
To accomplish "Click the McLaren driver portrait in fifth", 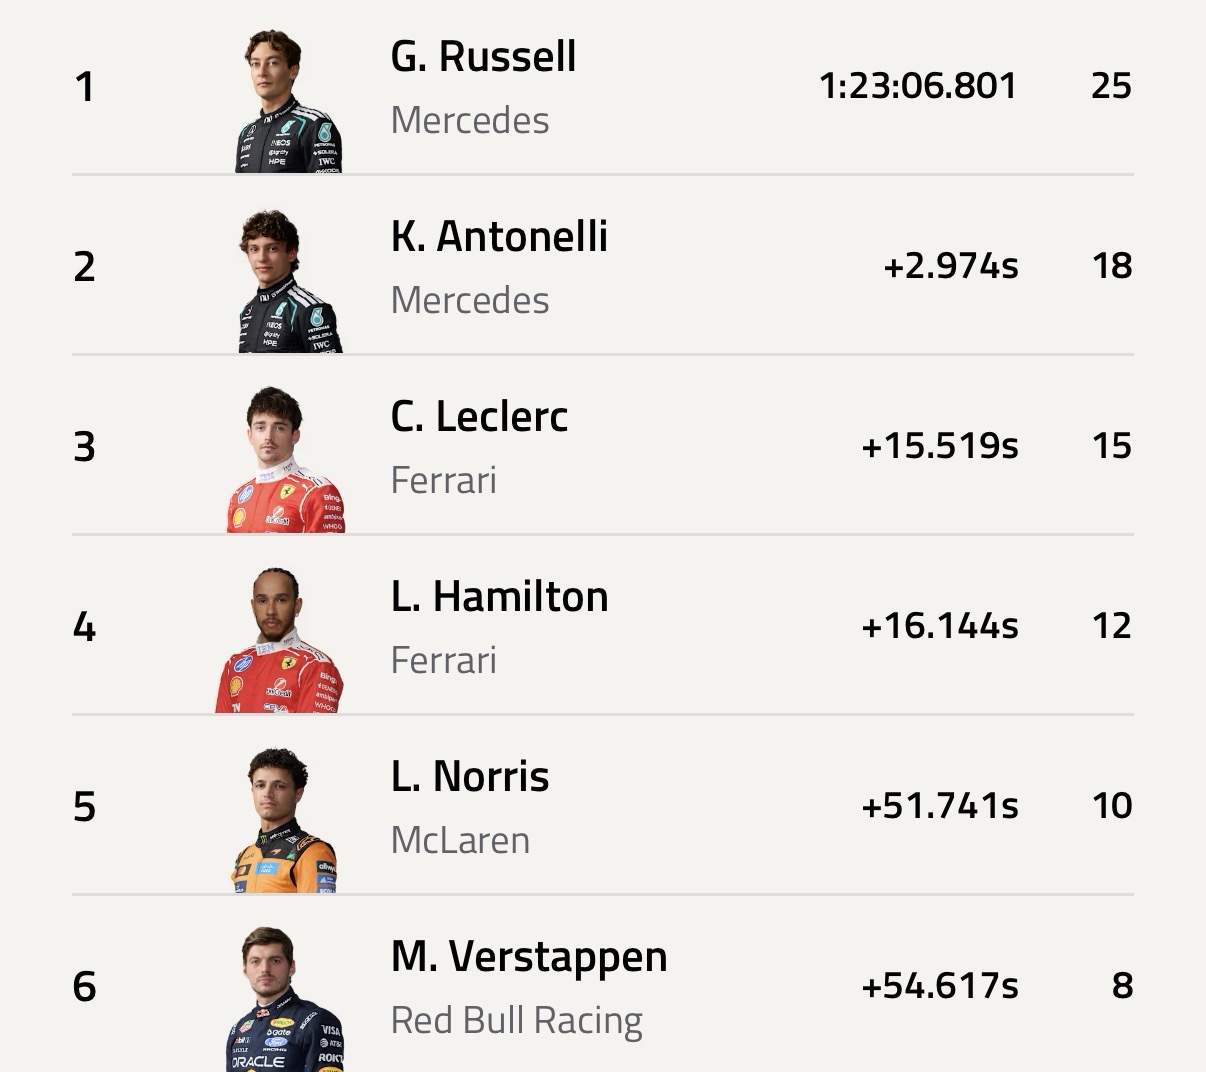I will pos(284,820).
